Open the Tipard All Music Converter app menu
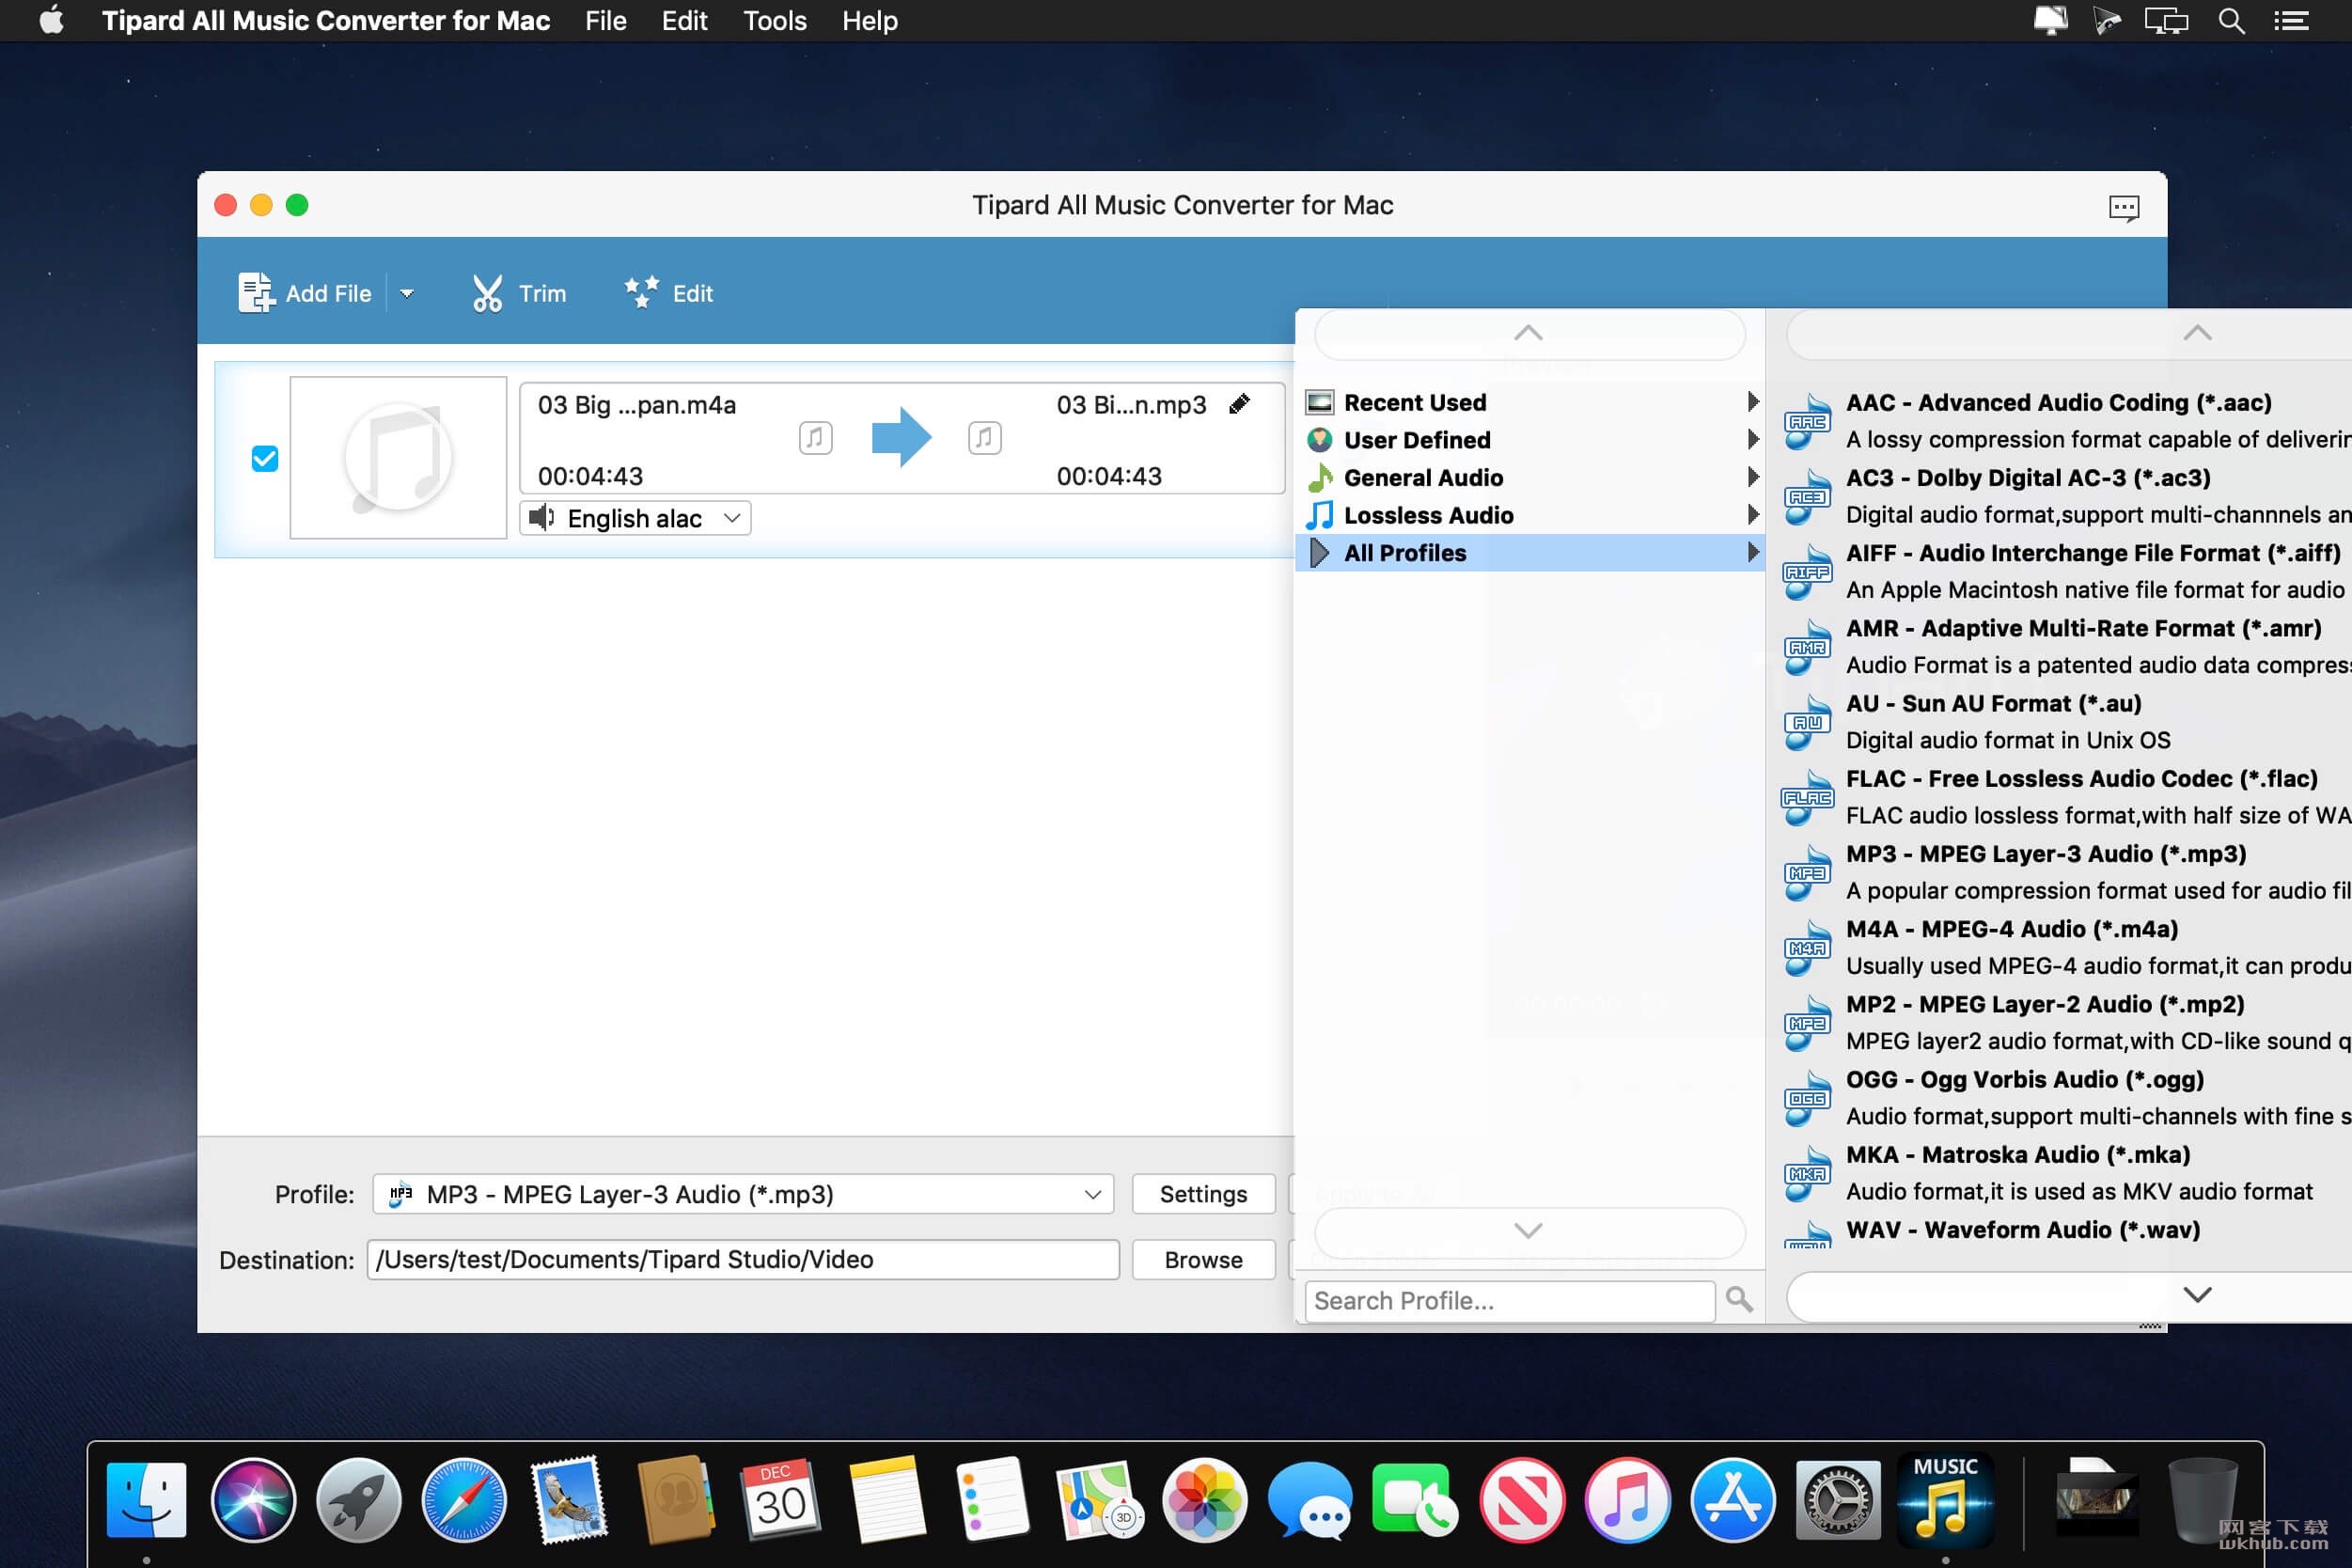 [326, 21]
